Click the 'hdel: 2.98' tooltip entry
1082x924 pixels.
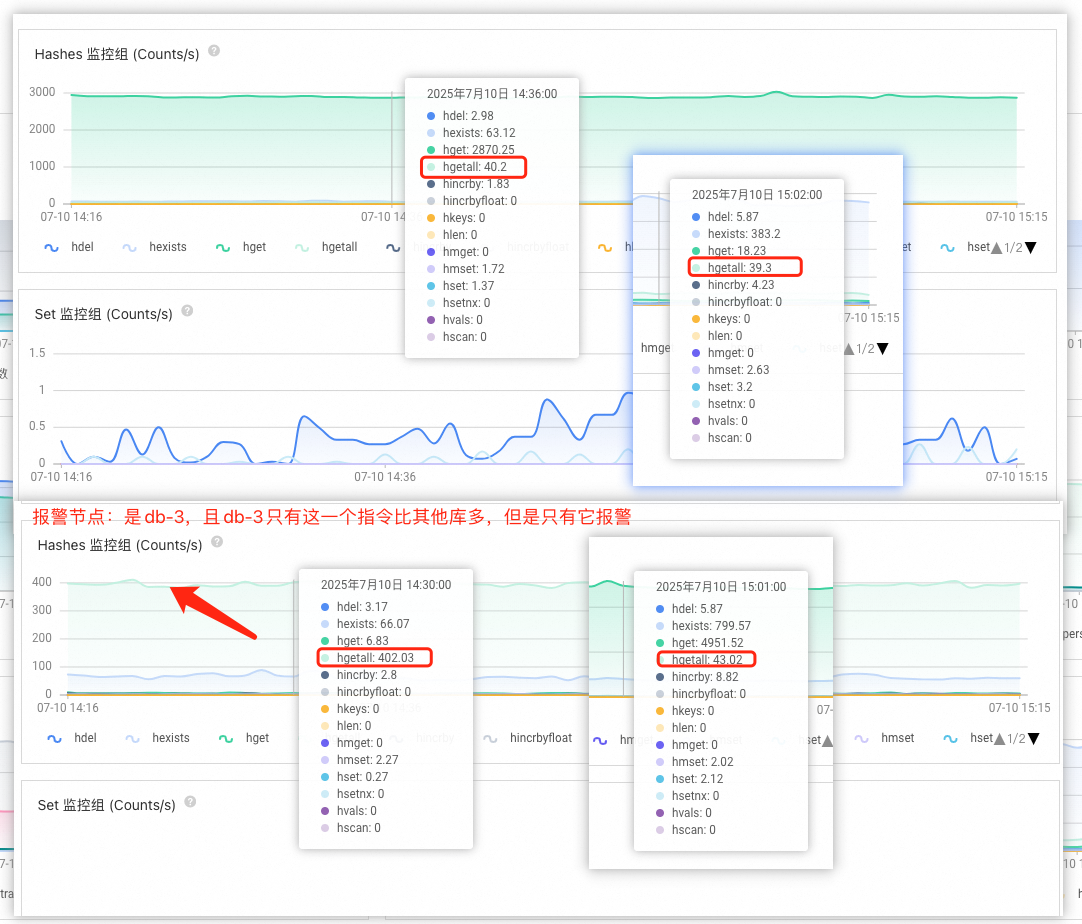[x=460, y=116]
